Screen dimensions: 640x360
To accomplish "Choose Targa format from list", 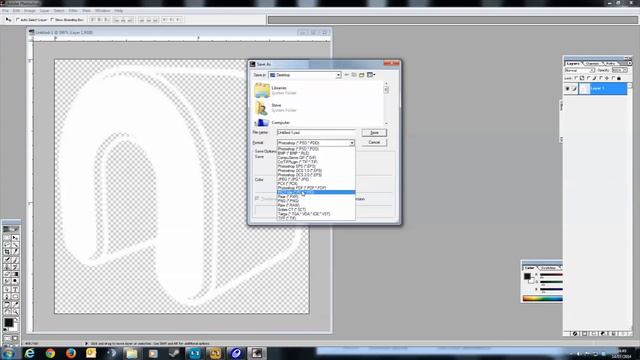I will pos(316,214).
